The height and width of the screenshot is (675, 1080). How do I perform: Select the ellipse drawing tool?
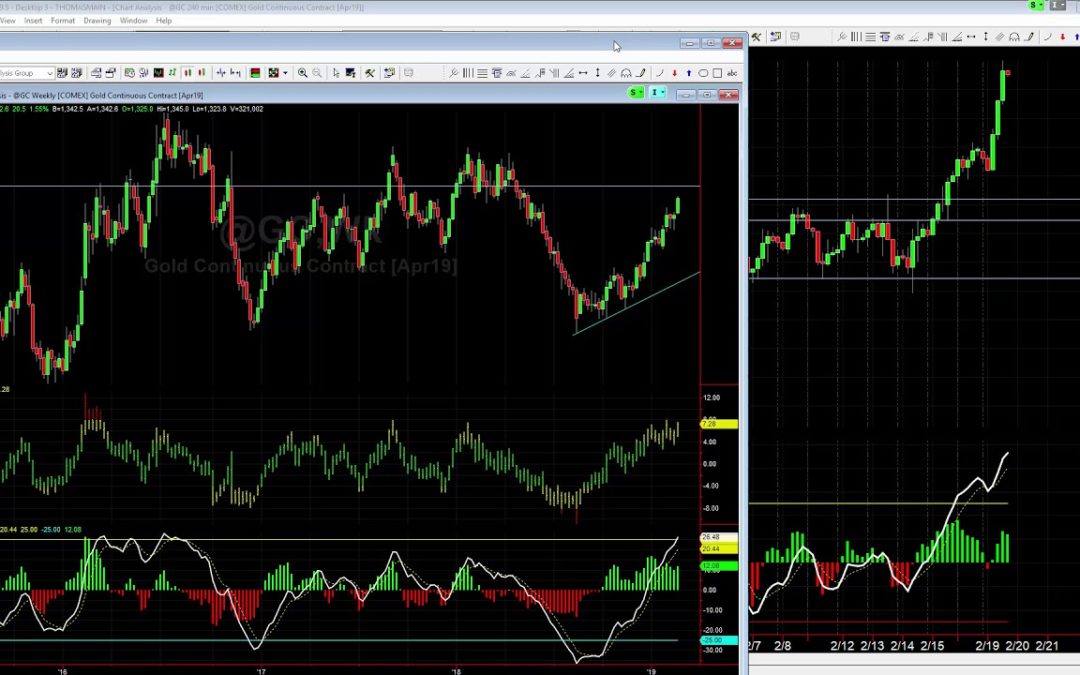pyautogui.click(x=704, y=73)
